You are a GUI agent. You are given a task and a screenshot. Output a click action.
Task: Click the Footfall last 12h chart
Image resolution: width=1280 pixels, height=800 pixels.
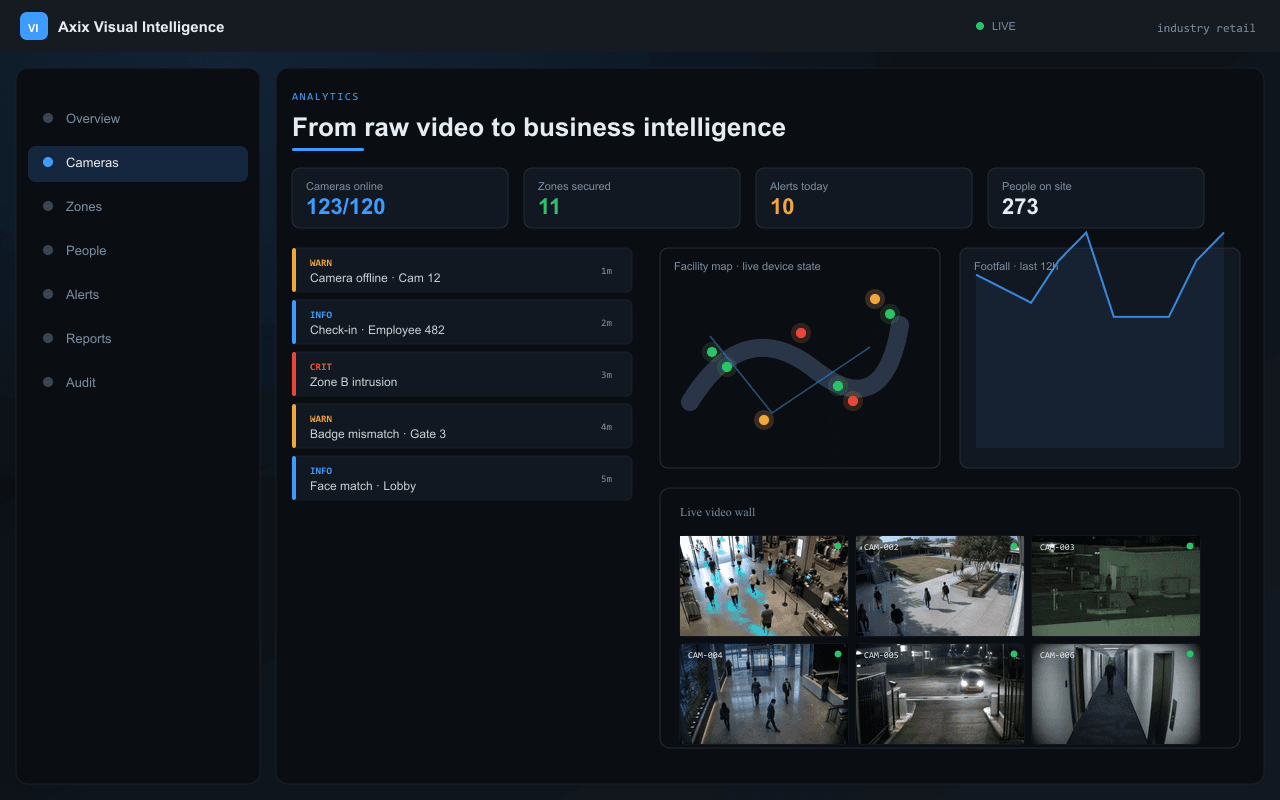click(1100, 358)
